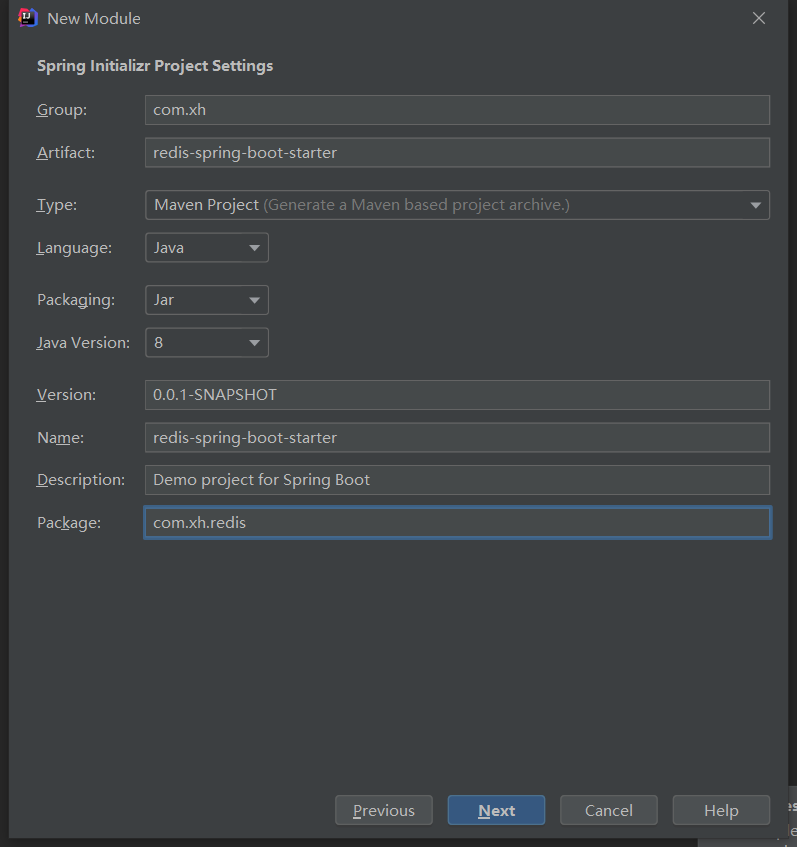Viewport: 797px width, 847px height.
Task: Open the Language dropdown showing Java
Action: 207,248
